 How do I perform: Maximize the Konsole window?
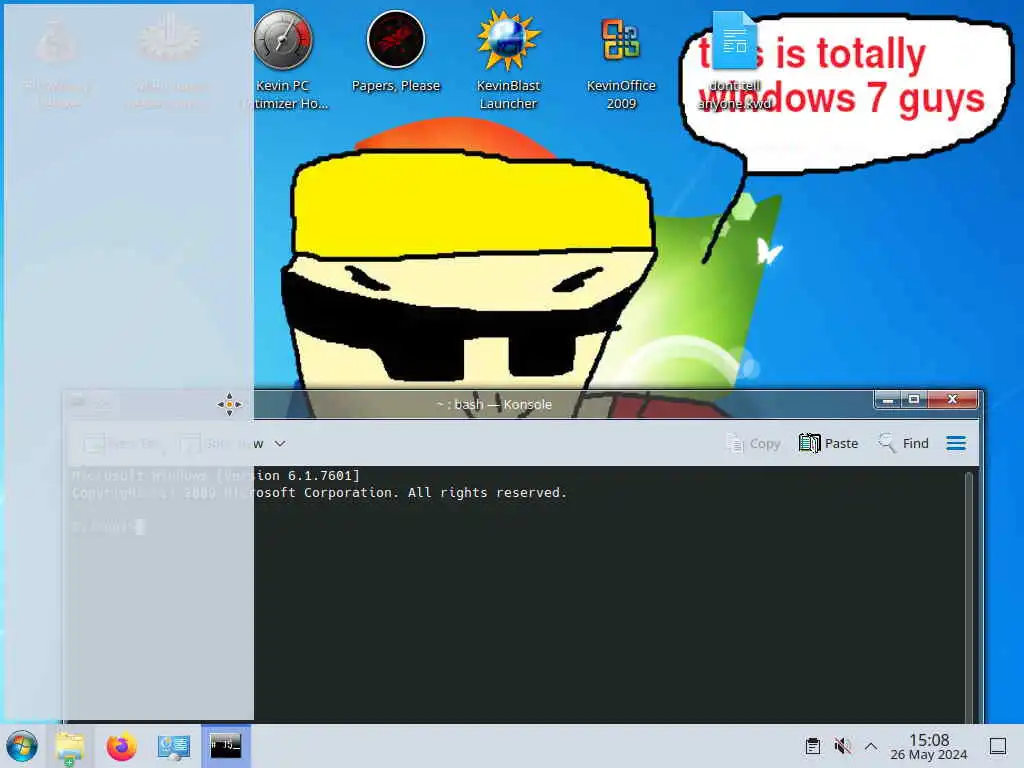pos(914,399)
